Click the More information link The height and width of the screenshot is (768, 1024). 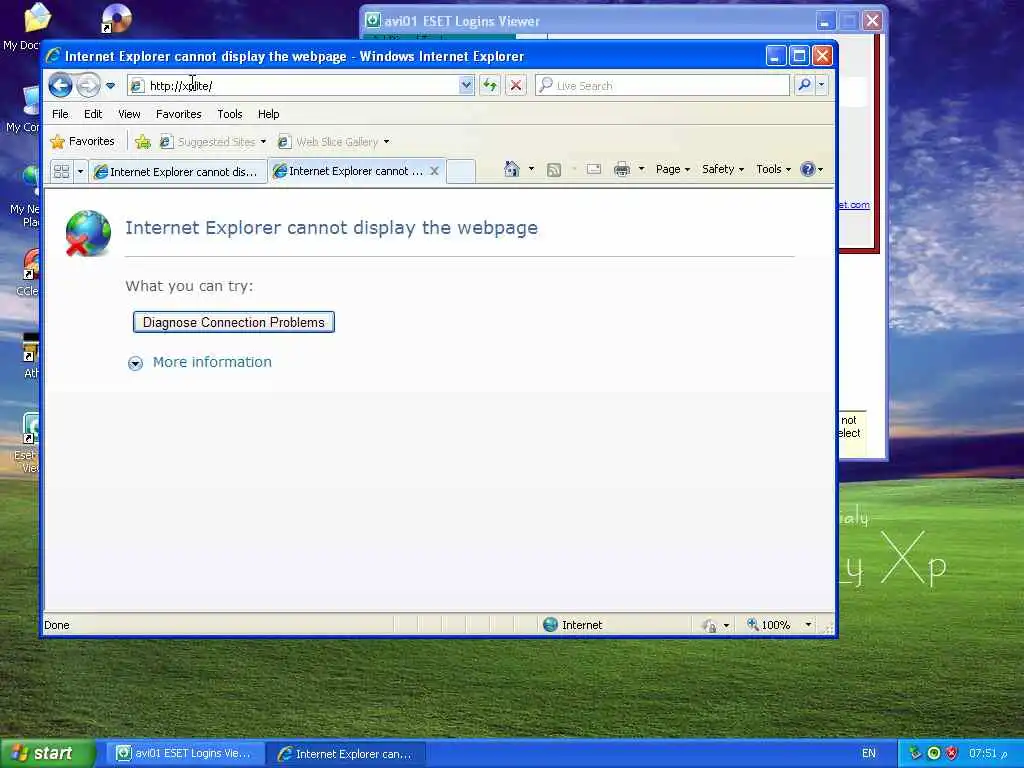pos(212,362)
